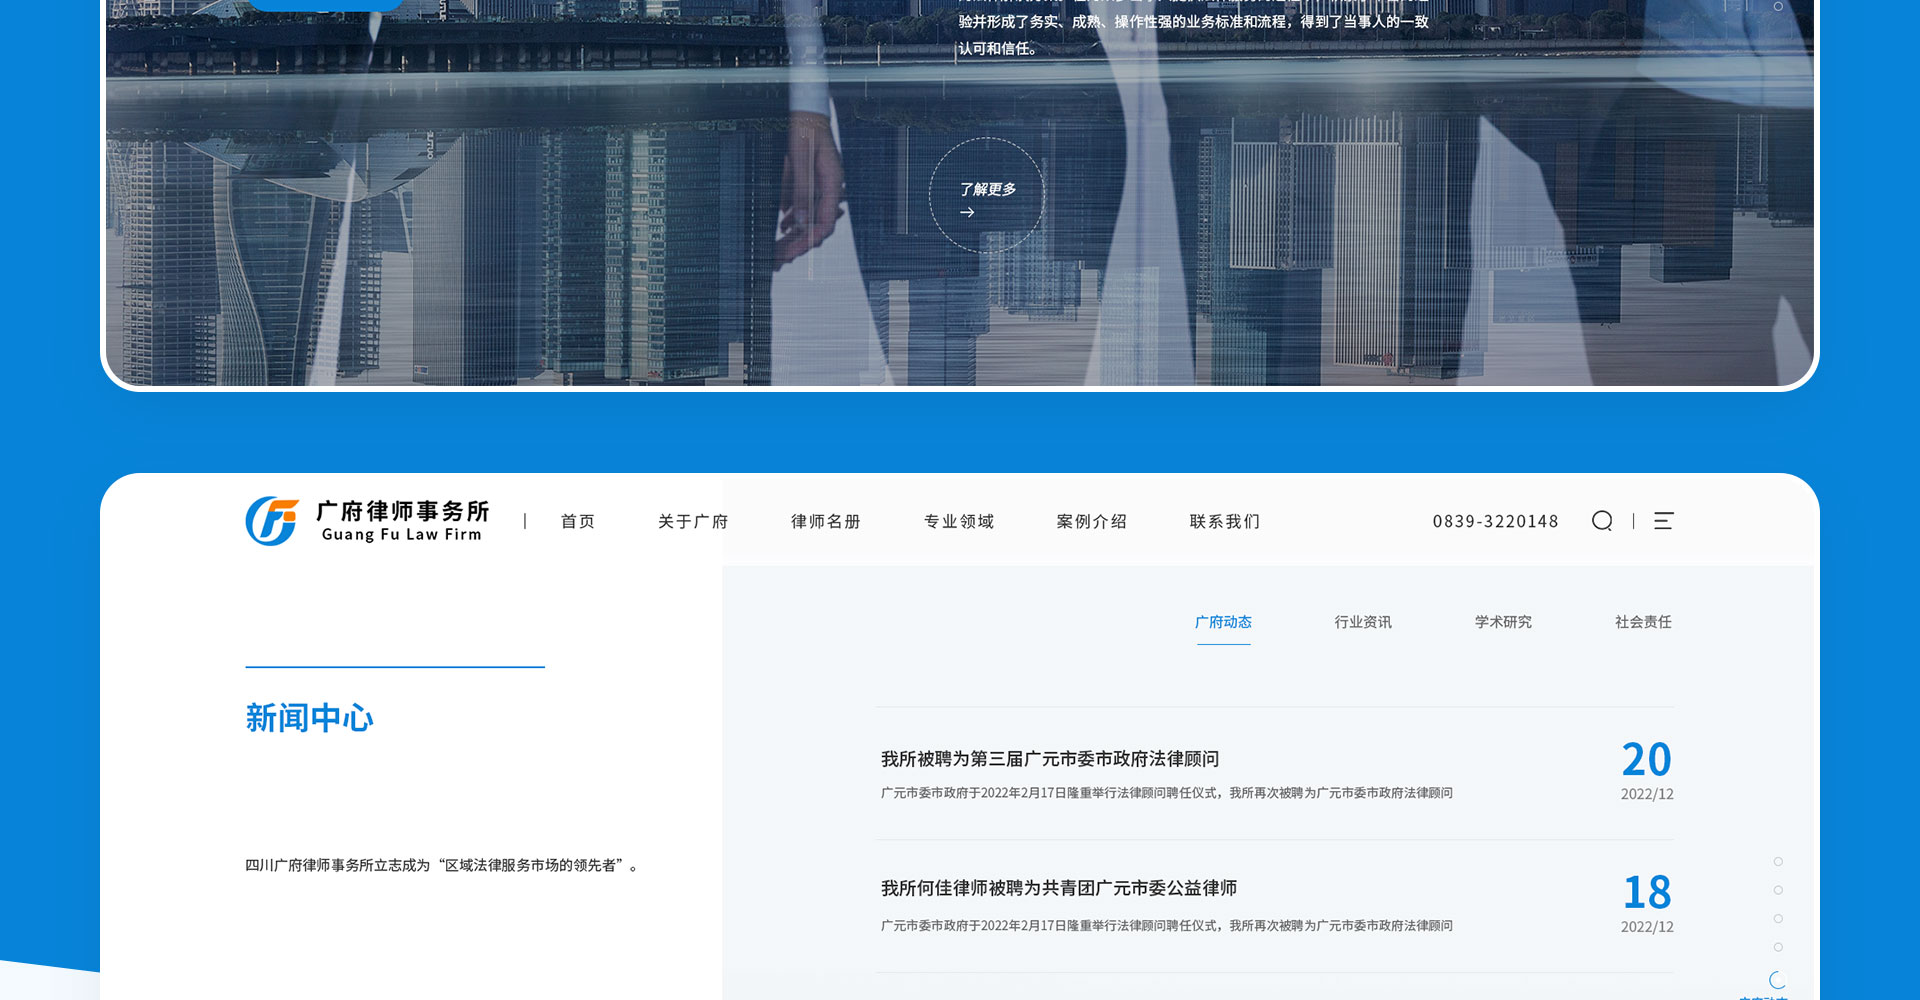Image resolution: width=1920 pixels, height=1000 pixels.
Task: Open the 社会责任 tab
Action: coord(1642,622)
